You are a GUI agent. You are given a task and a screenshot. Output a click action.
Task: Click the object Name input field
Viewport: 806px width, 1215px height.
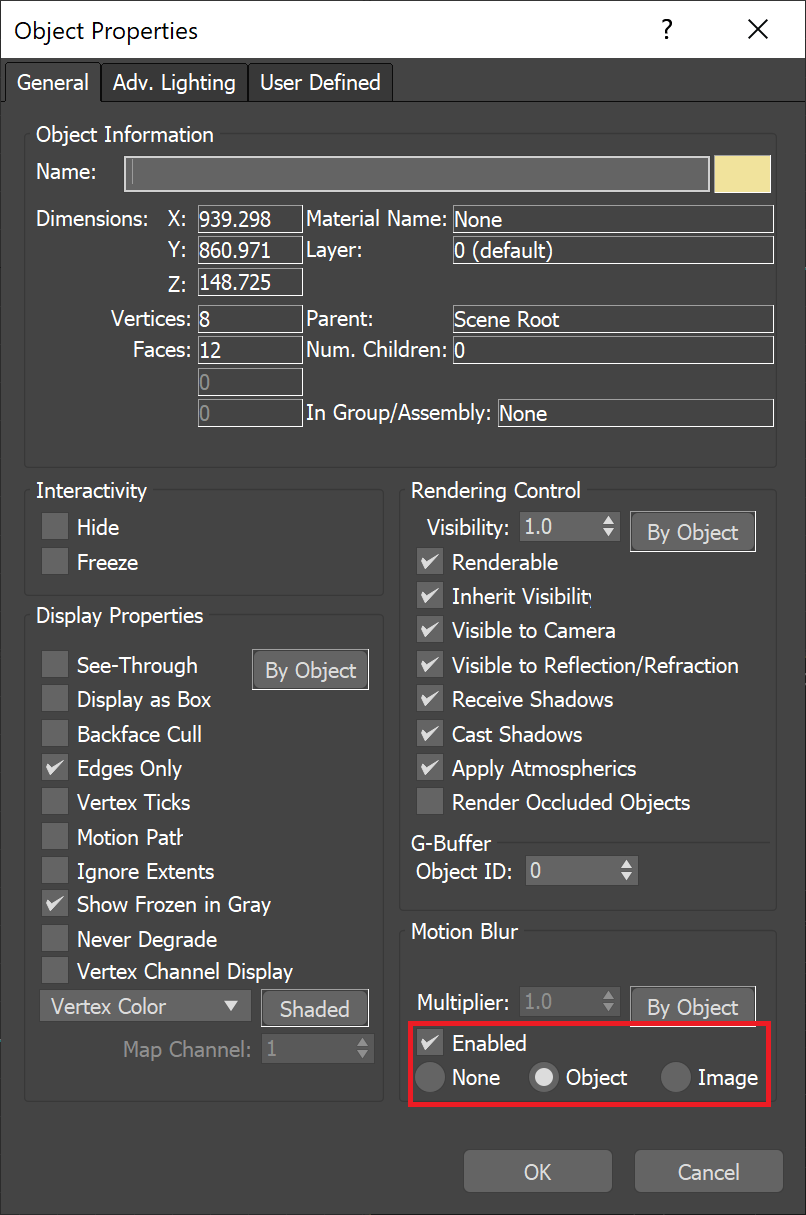[417, 173]
